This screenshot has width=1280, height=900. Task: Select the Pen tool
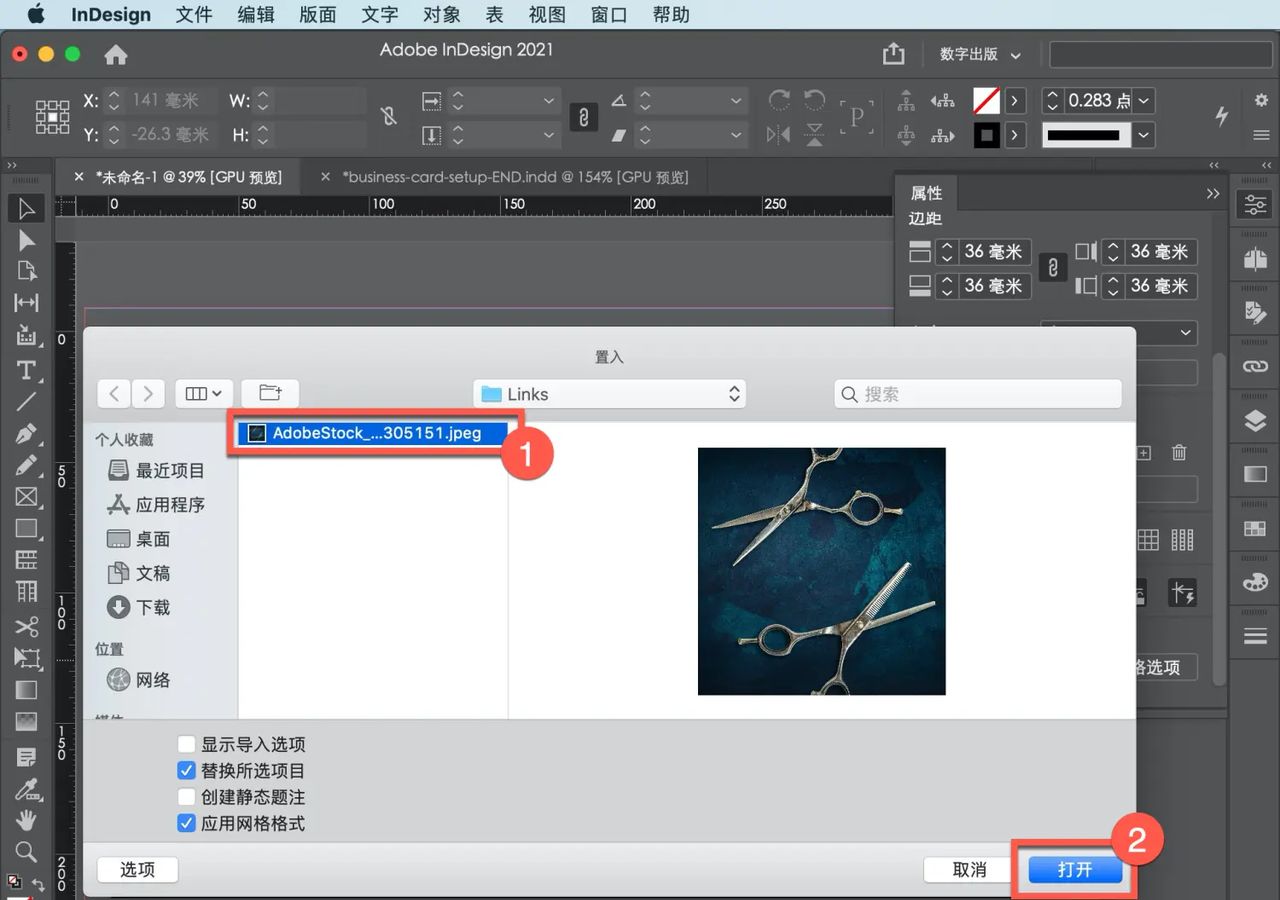coord(26,434)
